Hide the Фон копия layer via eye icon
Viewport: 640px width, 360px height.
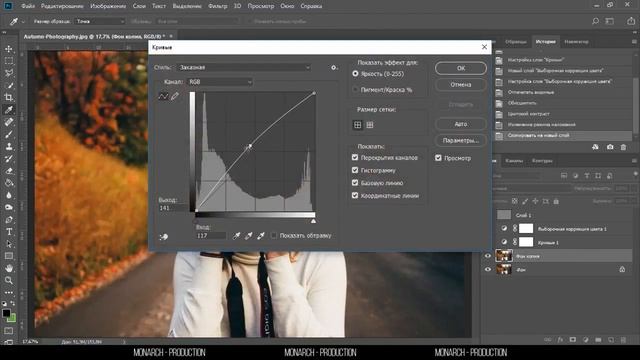pos(488,256)
